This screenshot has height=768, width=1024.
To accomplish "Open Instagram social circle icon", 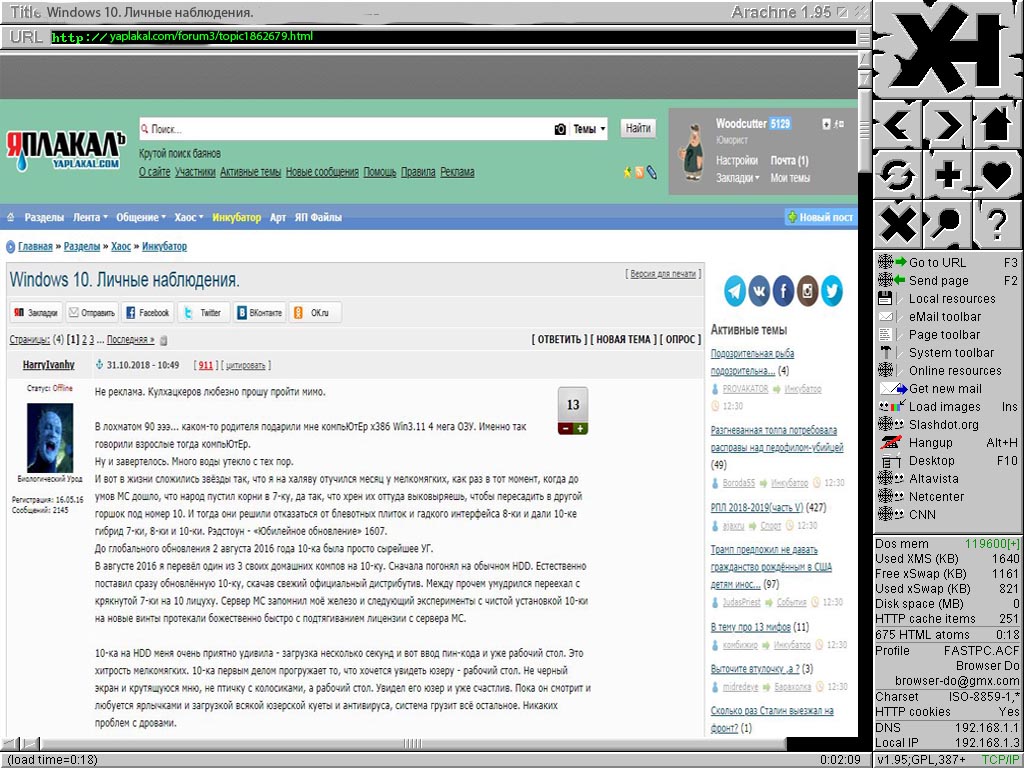I will 807,291.
